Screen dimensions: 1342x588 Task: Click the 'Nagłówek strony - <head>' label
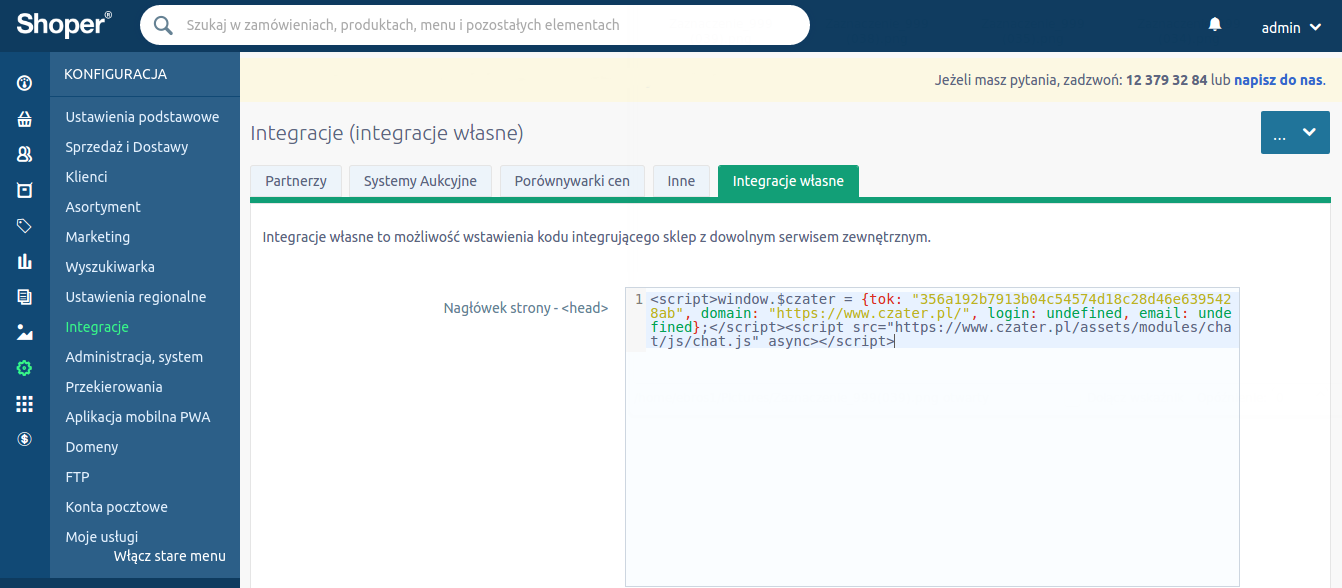(x=526, y=308)
